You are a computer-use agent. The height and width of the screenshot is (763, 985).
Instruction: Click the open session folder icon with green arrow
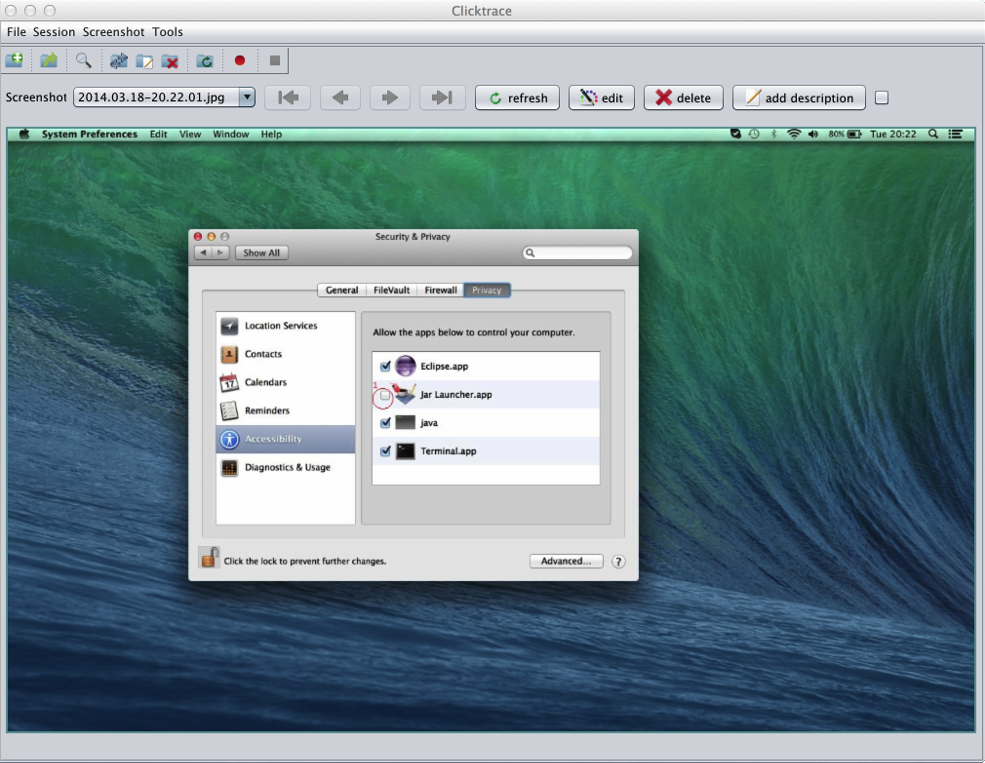click(x=48, y=60)
